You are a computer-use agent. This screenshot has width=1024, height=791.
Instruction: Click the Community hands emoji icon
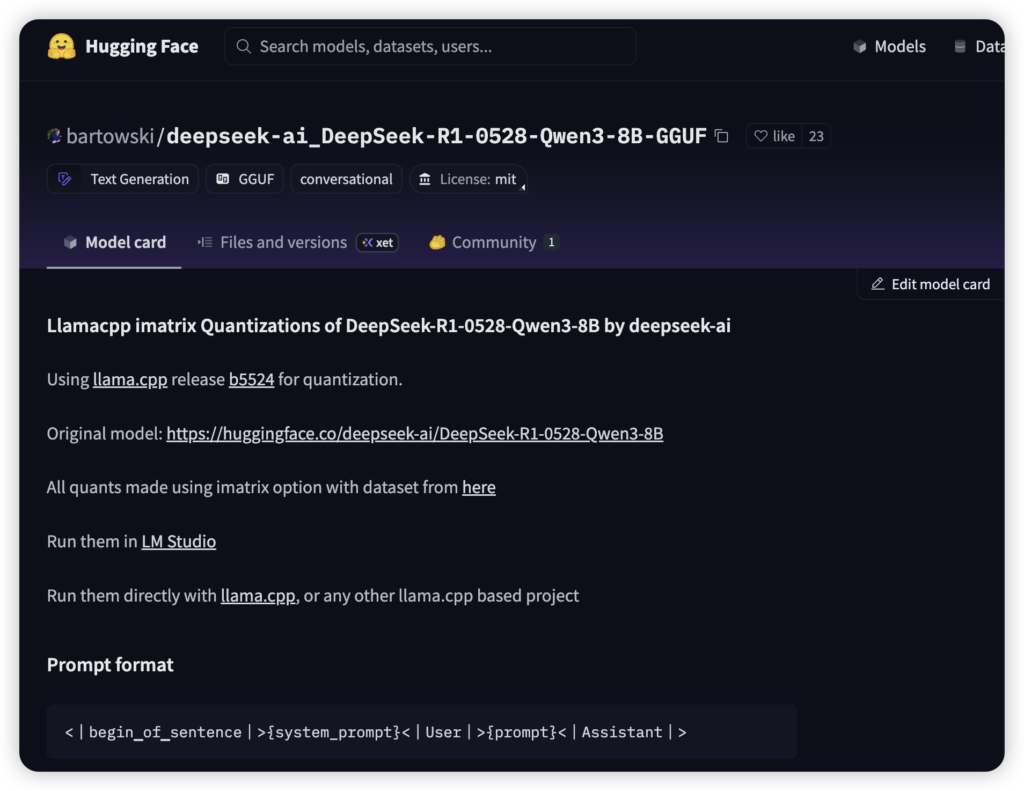click(x=437, y=242)
